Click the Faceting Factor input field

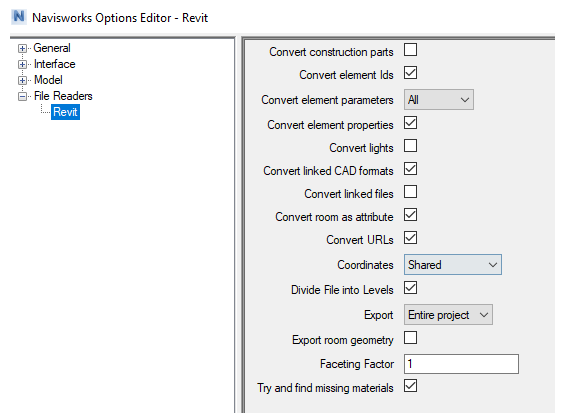click(x=461, y=364)
